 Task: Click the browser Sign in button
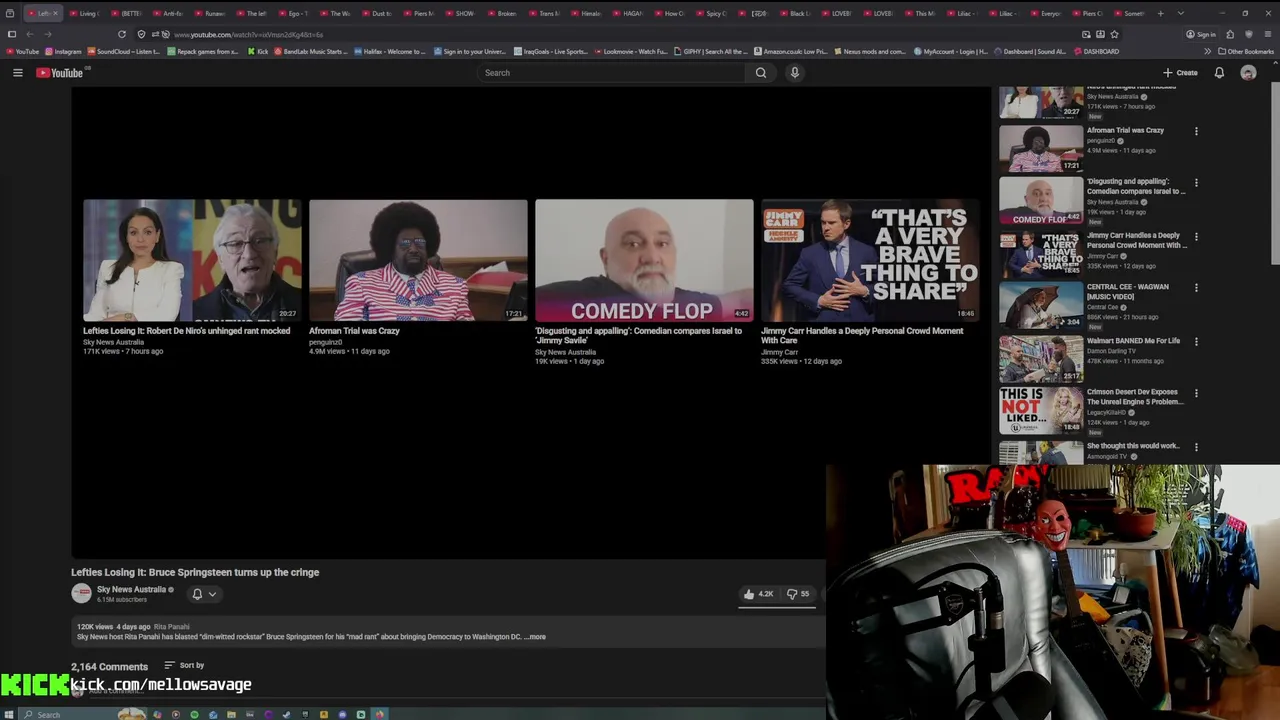point(1201,34)
